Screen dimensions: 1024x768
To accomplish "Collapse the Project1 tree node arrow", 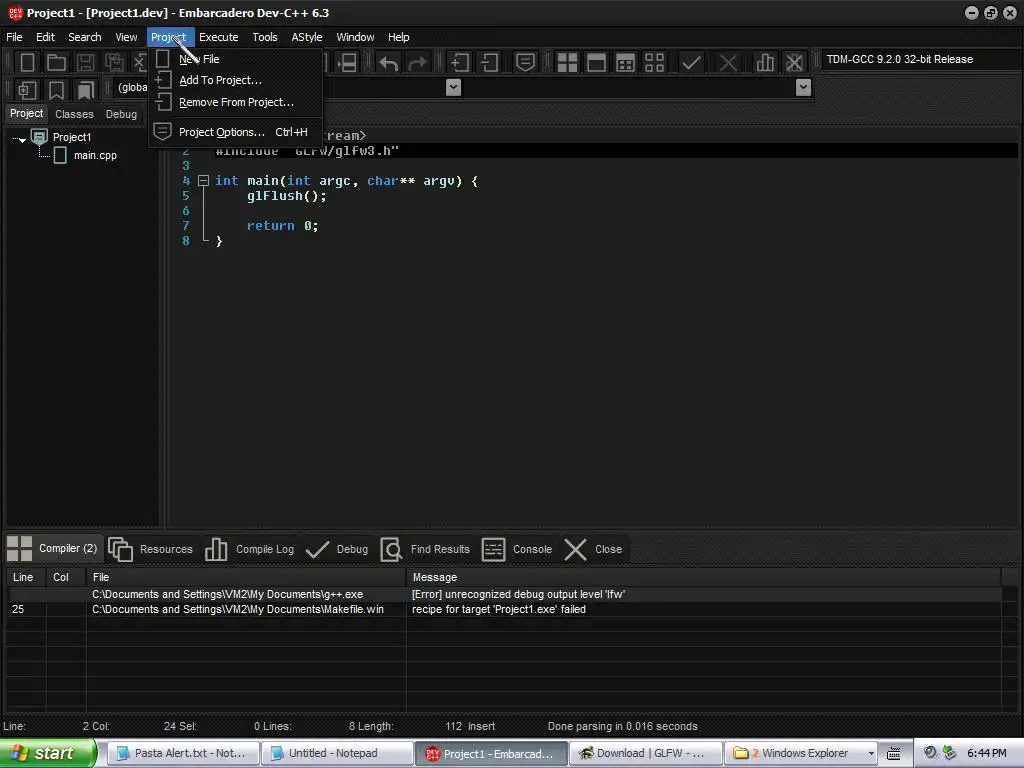I will [22, 138].
